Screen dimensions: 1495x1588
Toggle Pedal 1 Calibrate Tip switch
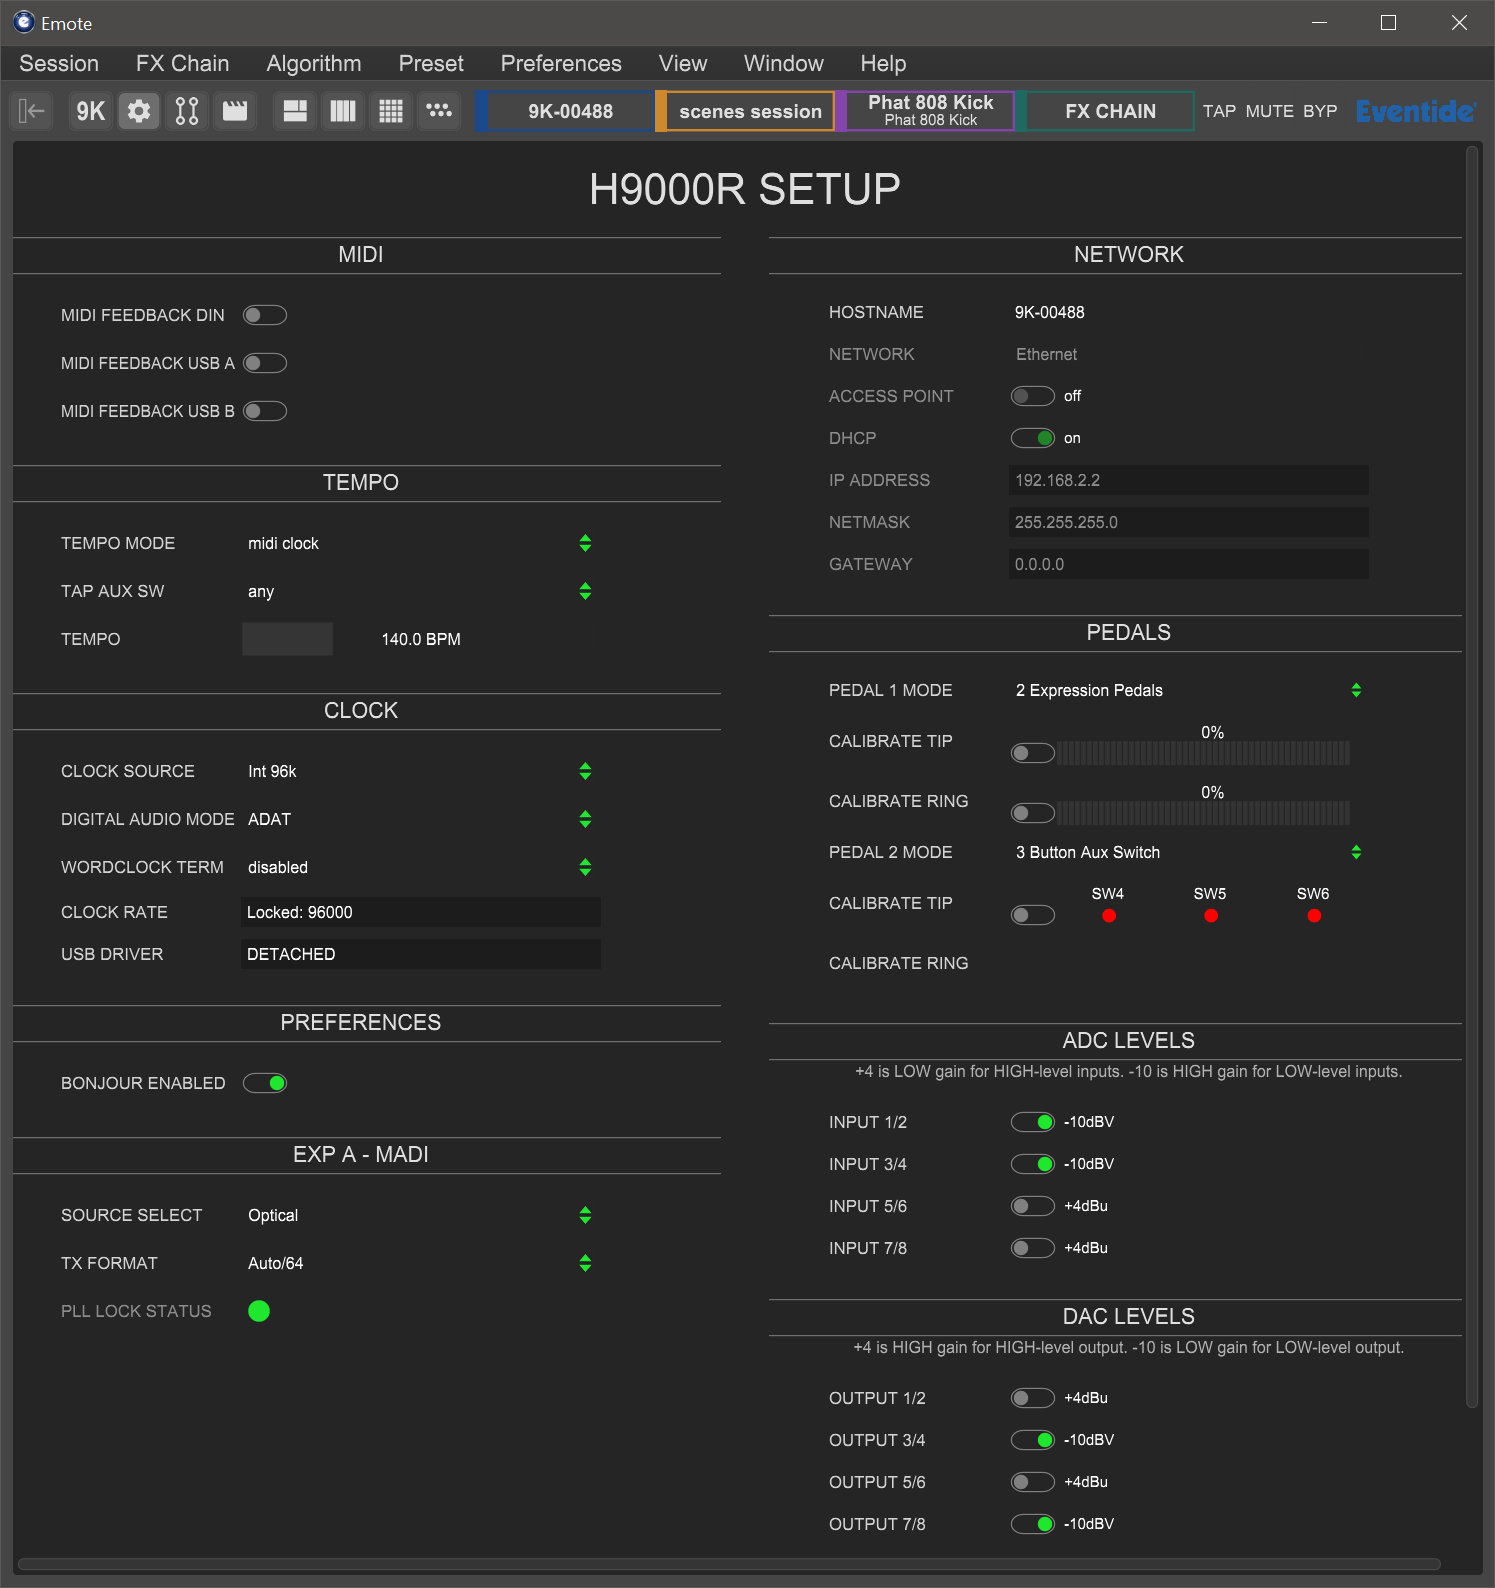click(x=1033, y=753)
